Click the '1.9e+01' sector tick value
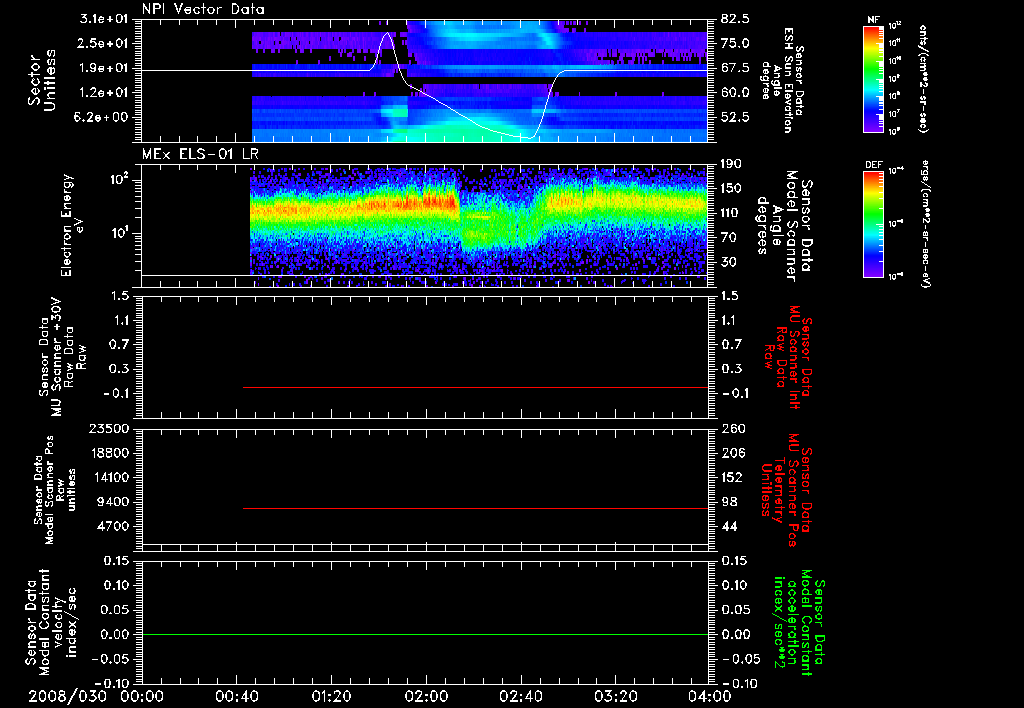This screenshot has width=1024, height=708. point(104,68)
